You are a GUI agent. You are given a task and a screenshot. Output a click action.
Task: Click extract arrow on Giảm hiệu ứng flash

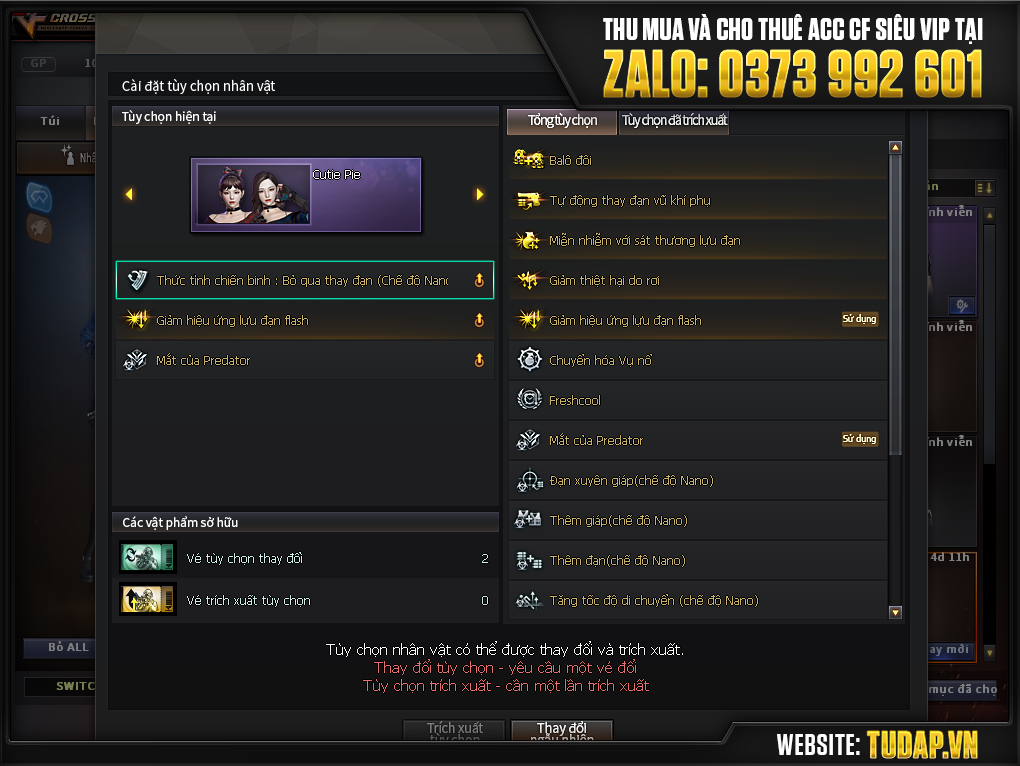479,320
